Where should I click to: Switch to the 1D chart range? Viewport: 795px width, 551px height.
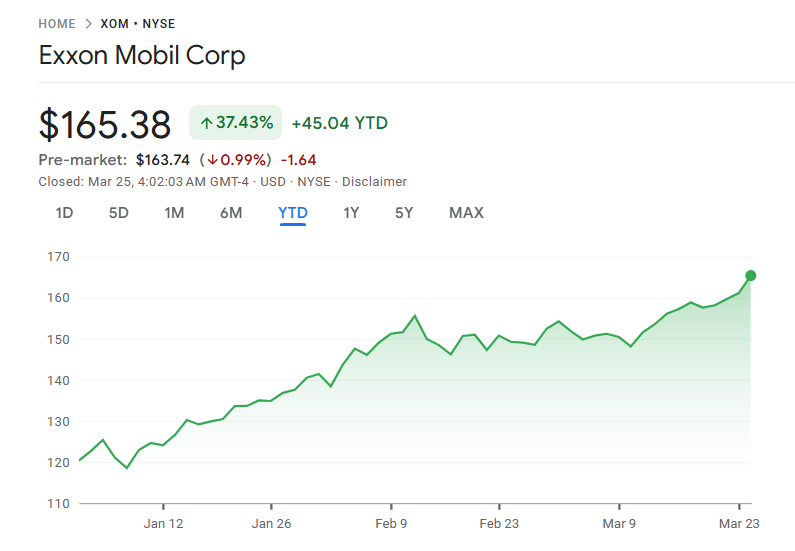click(64, 212)
